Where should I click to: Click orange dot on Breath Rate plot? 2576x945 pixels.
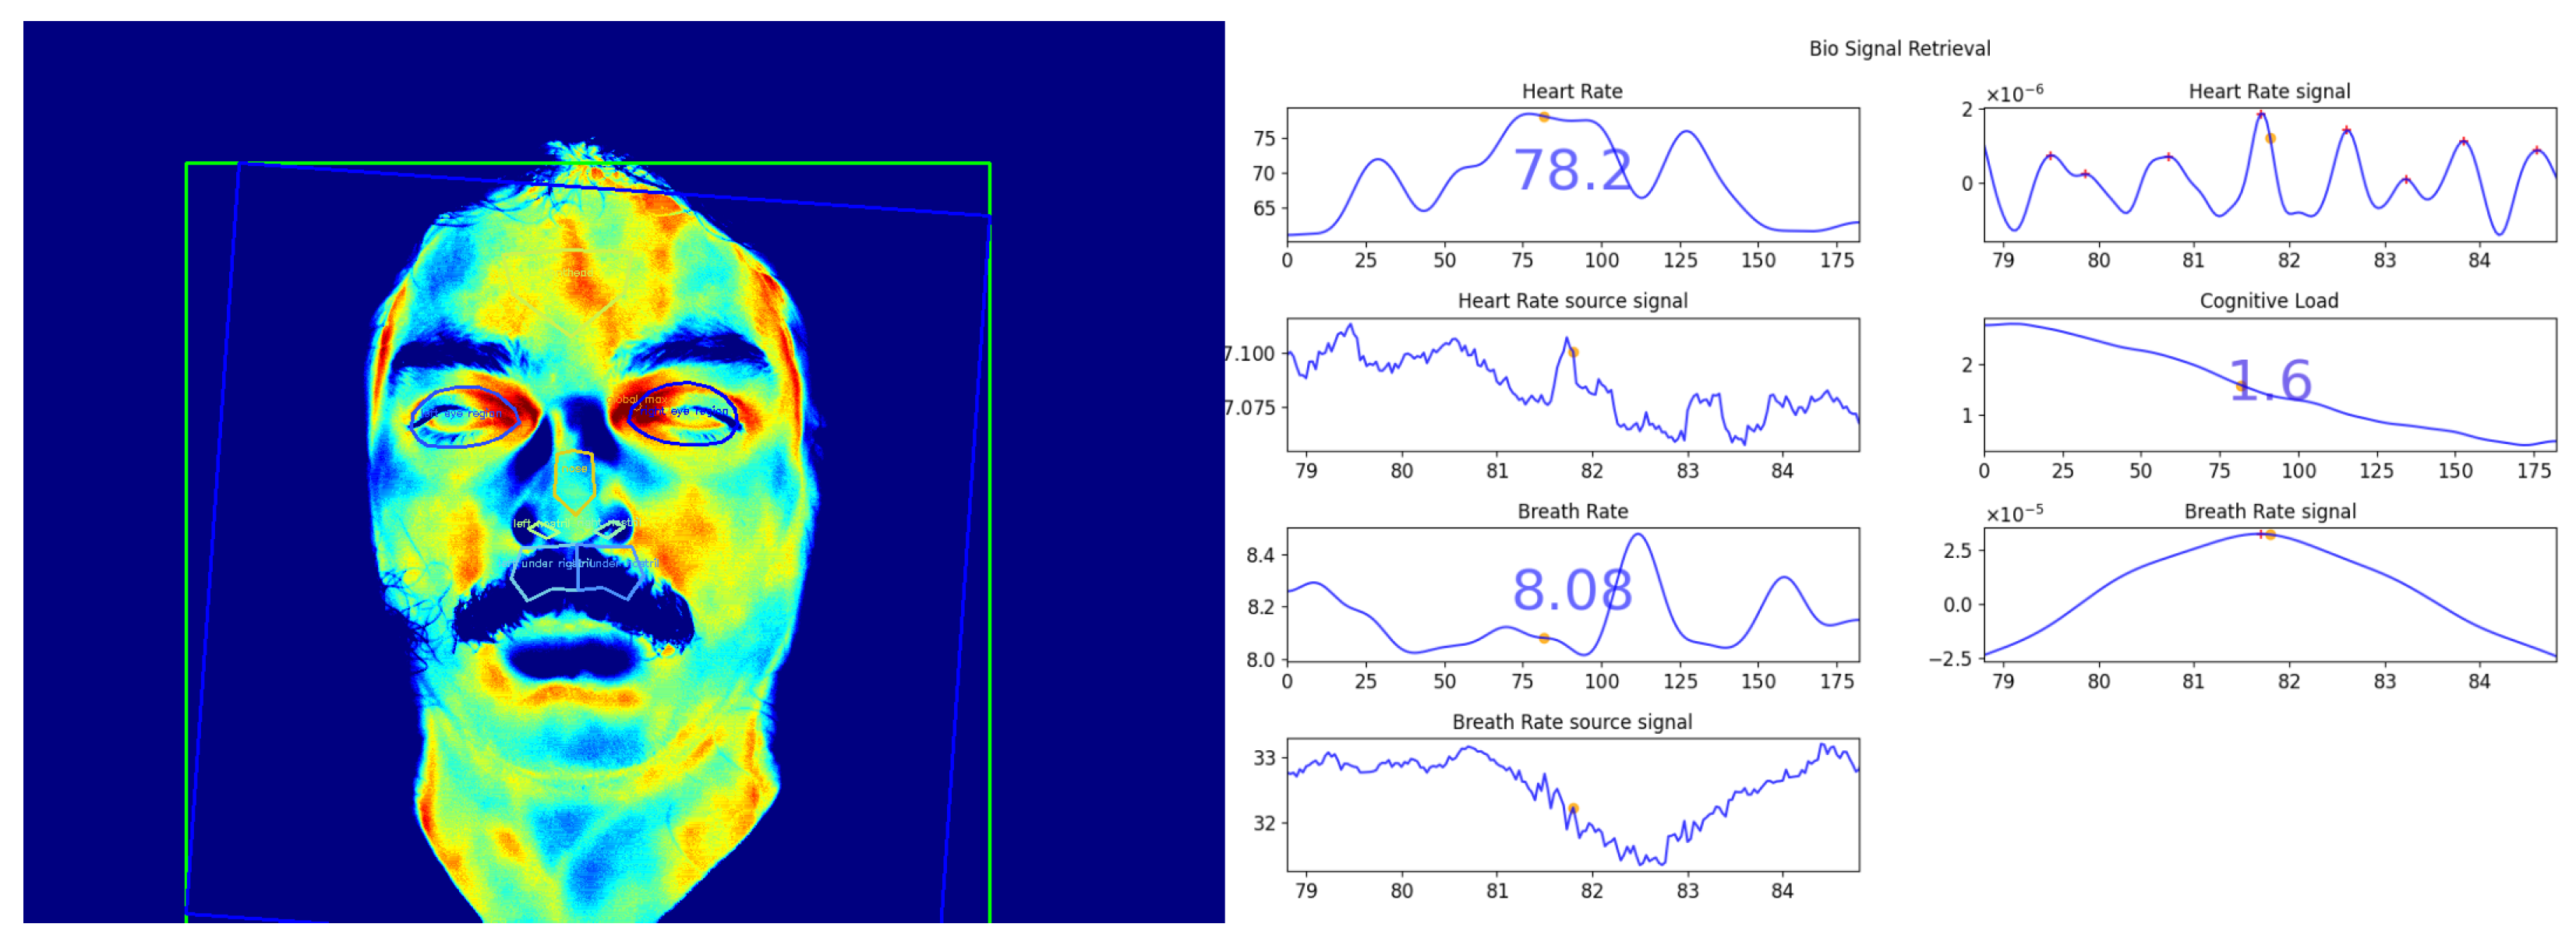[1544, 638]
